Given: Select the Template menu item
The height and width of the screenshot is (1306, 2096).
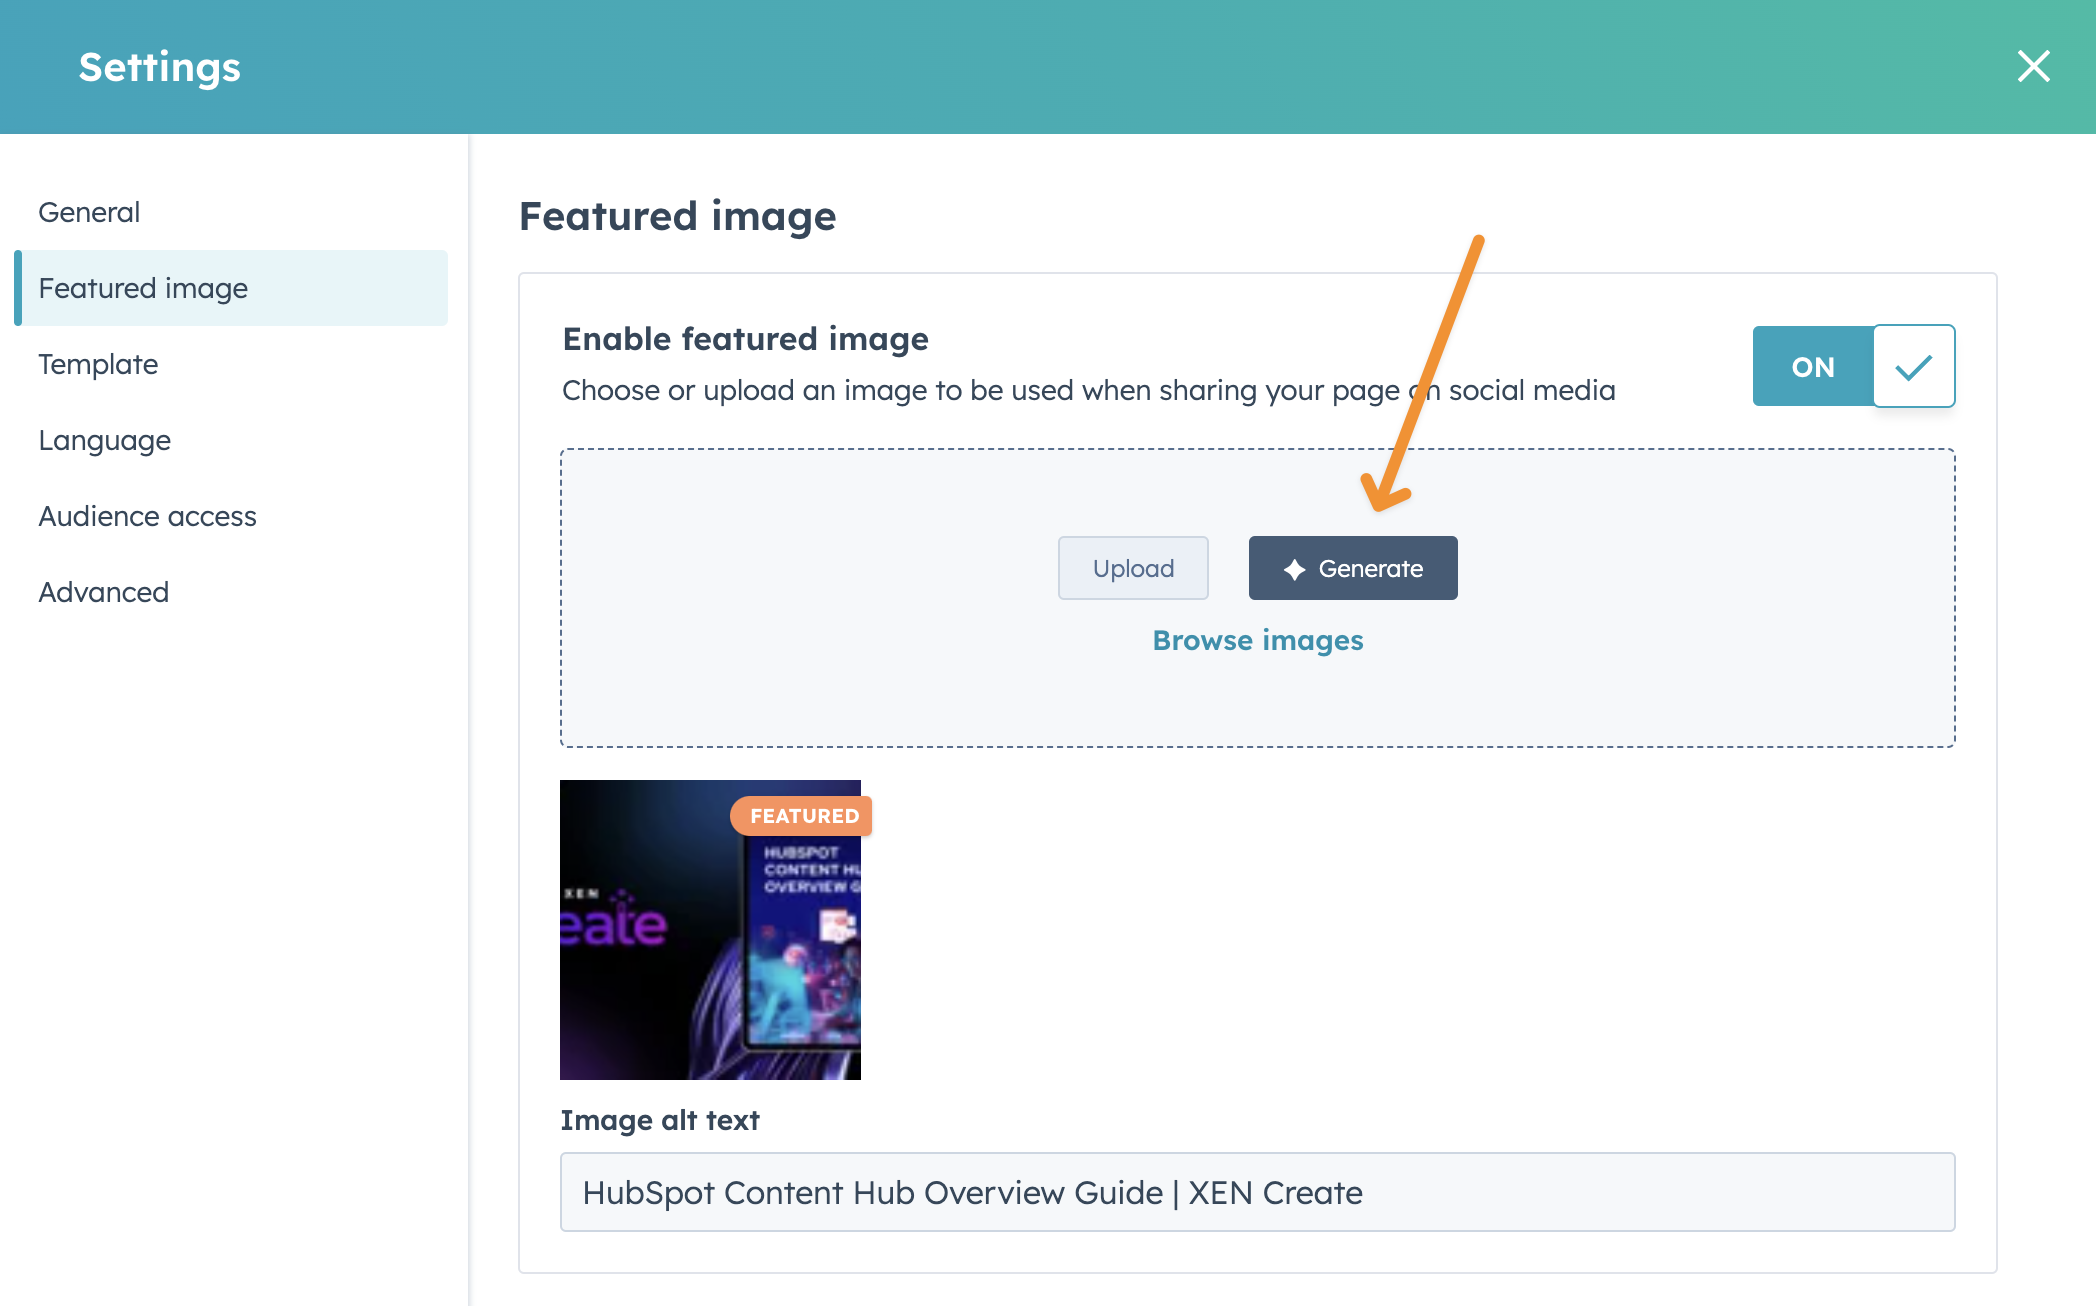Looking at the screenshot, I should pyautogui.click(x=99, y=363).
